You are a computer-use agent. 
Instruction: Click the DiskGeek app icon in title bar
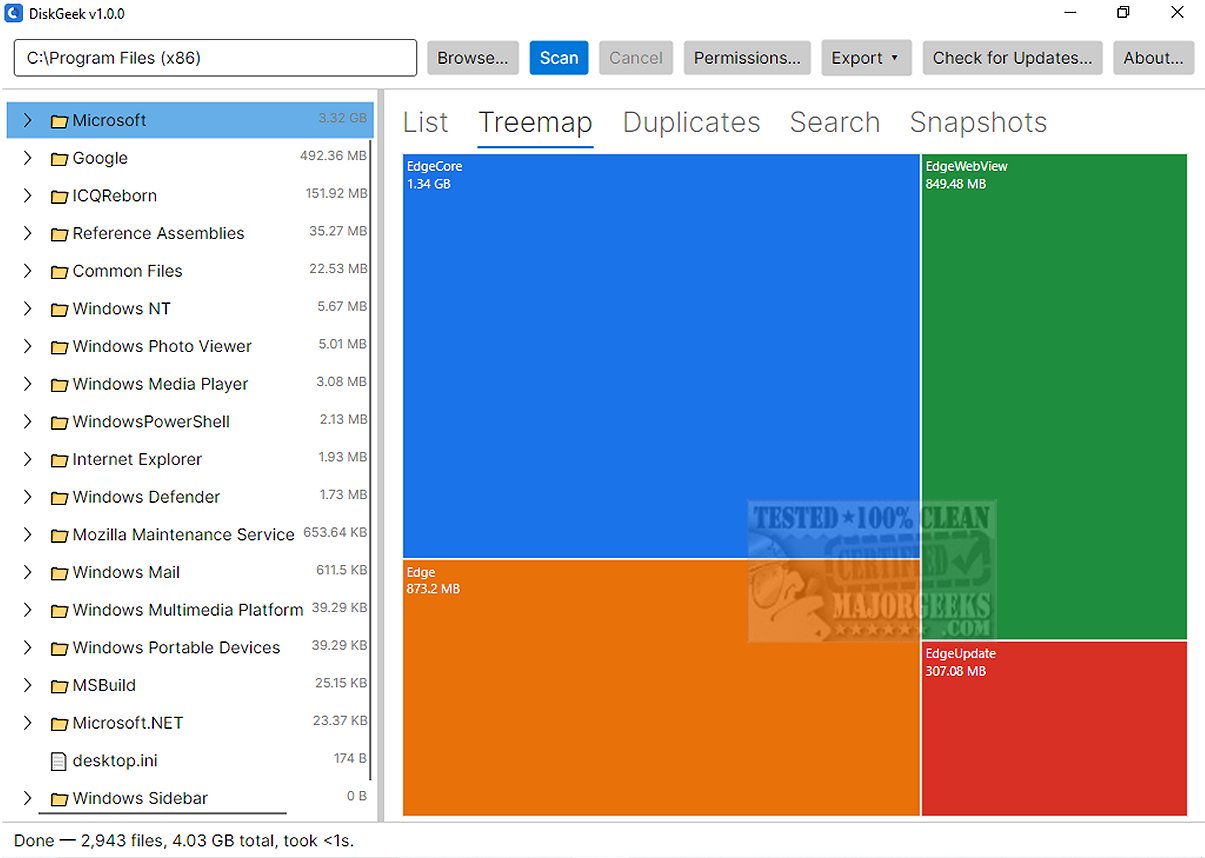14,14
